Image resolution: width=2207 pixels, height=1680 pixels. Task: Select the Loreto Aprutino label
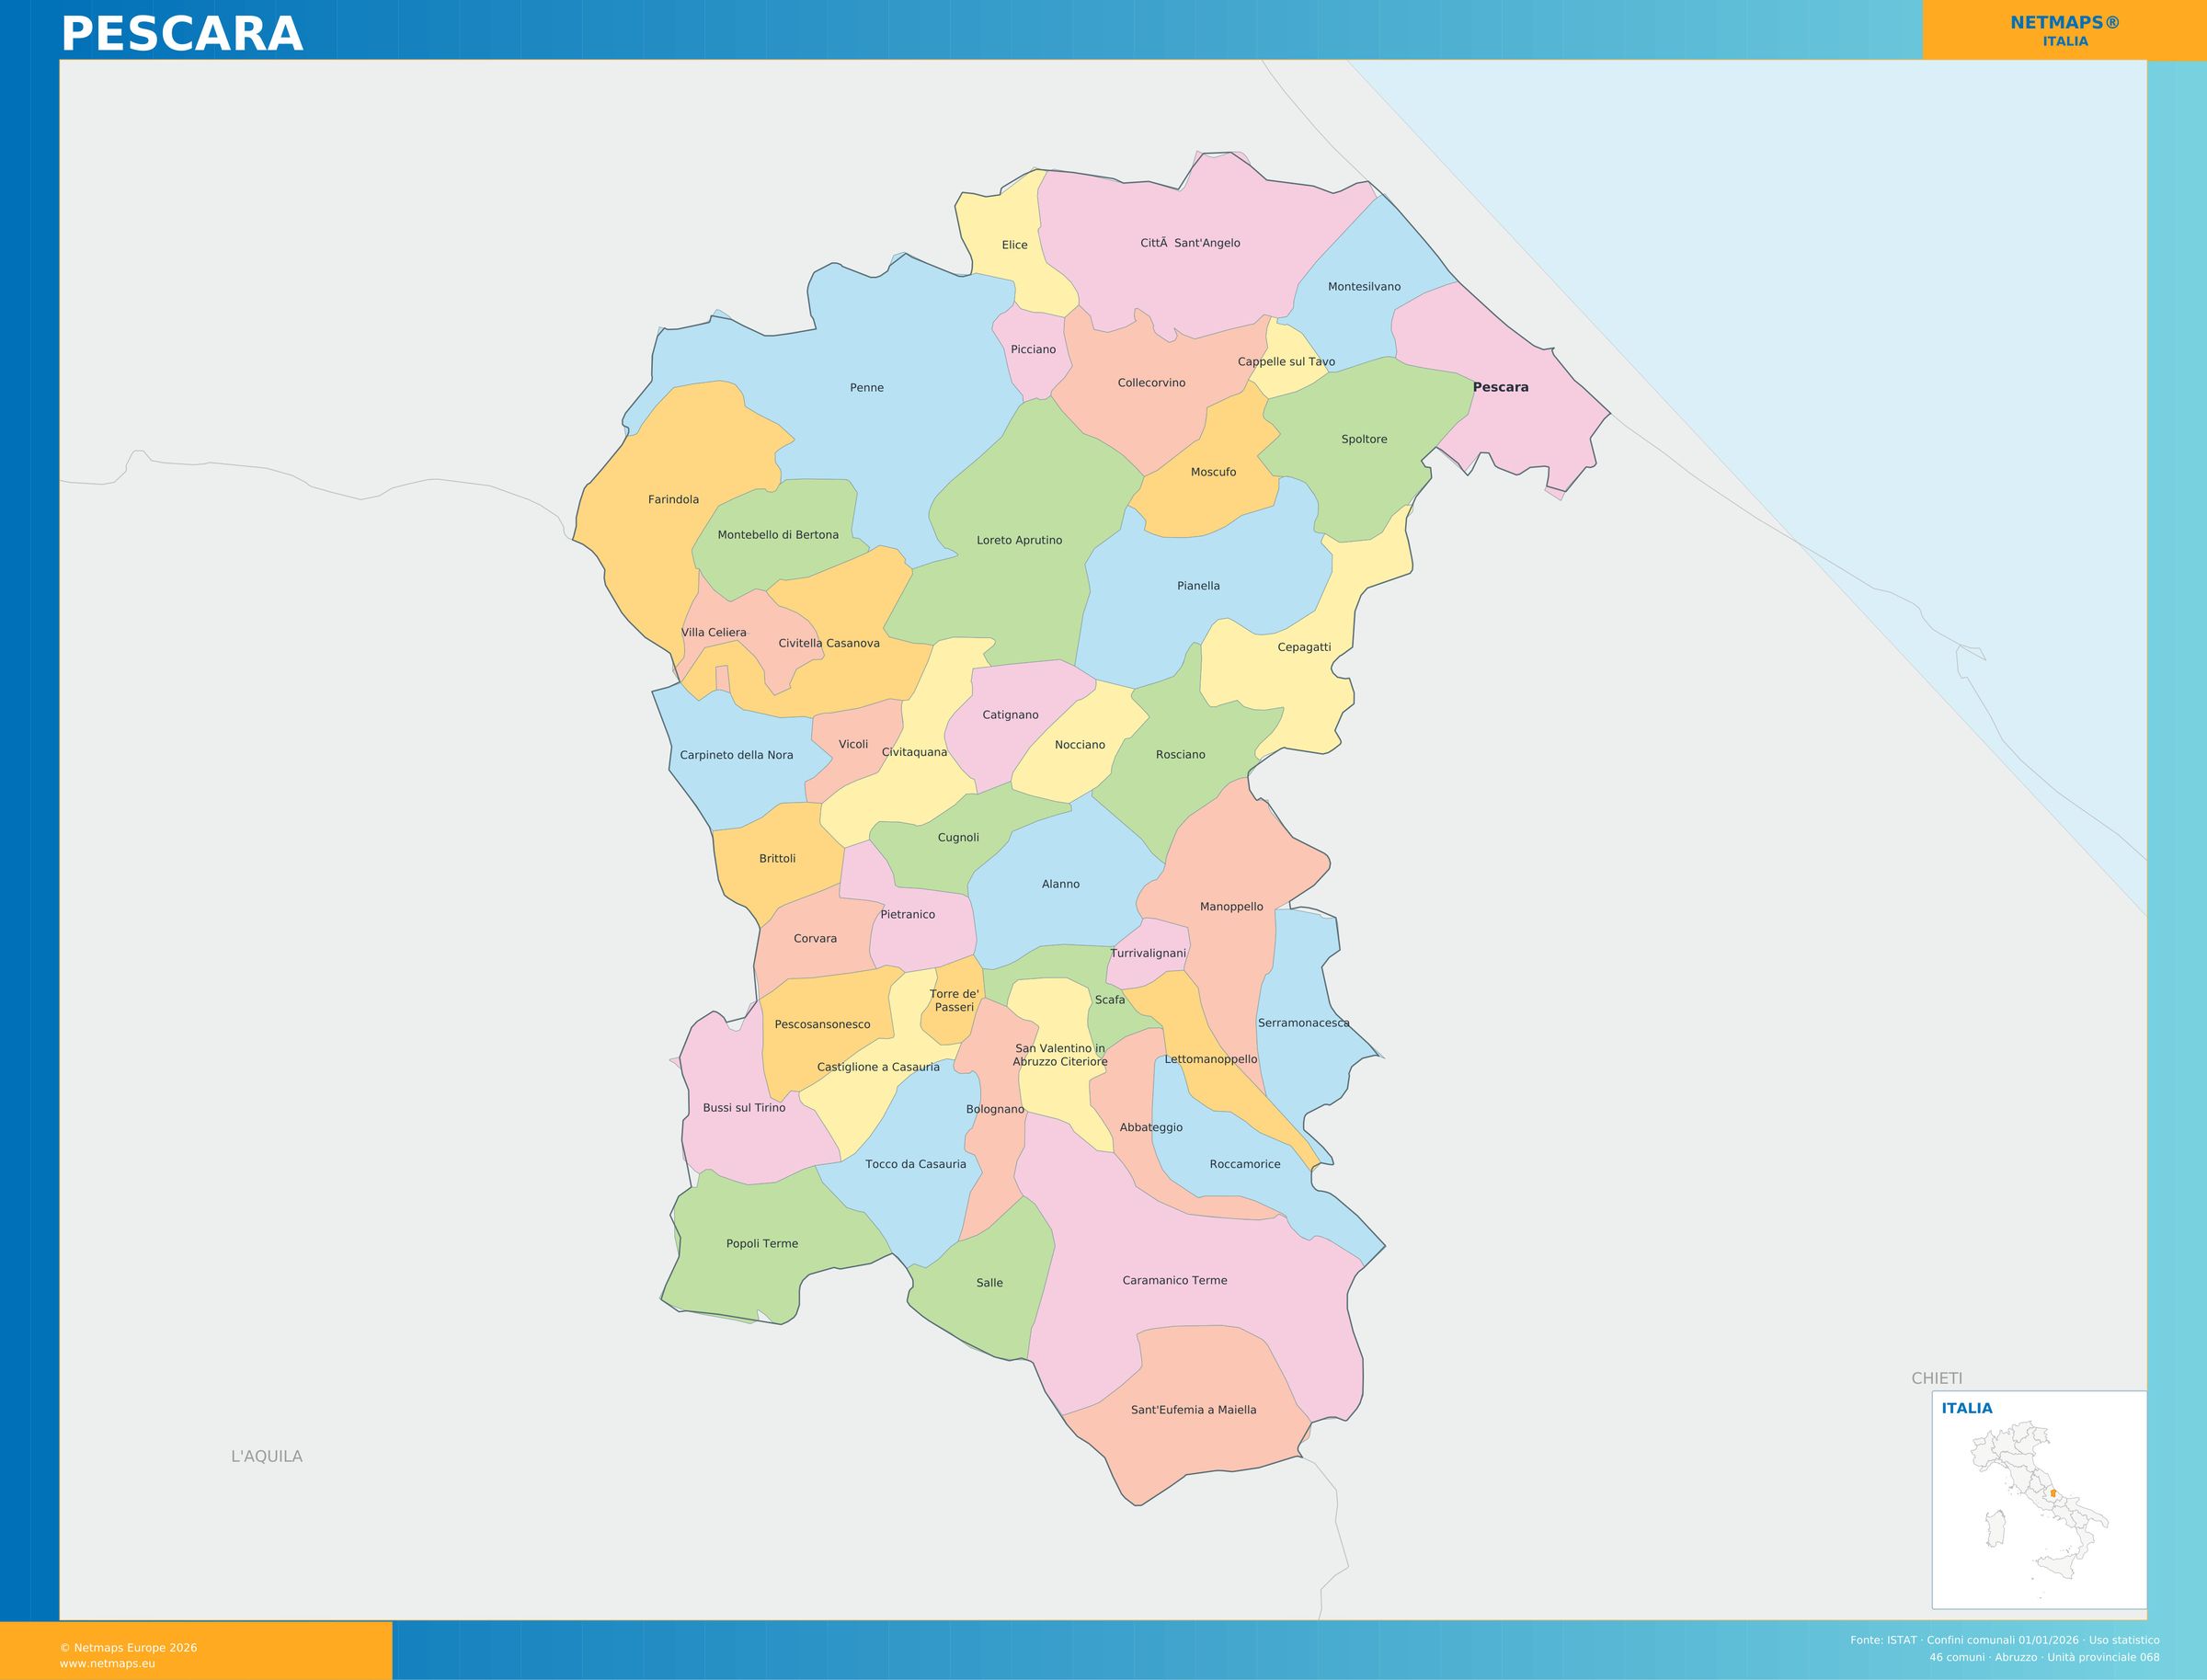pyautogui.click(x=1019, y=541)
